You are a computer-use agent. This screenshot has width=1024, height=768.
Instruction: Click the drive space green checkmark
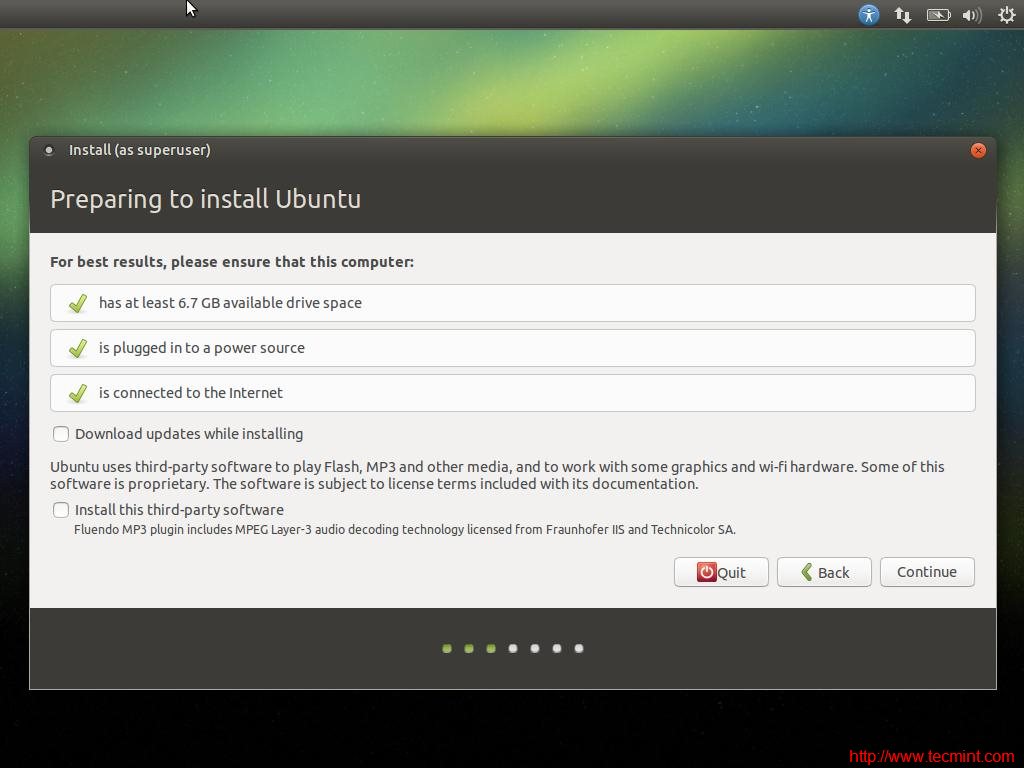(x=78, y=303)
